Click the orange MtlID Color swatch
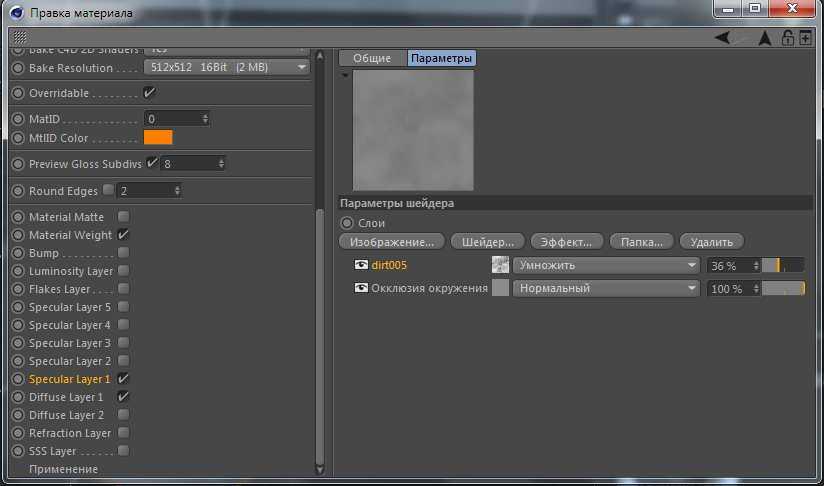This screenshot has height=486, width=824. 158,138
